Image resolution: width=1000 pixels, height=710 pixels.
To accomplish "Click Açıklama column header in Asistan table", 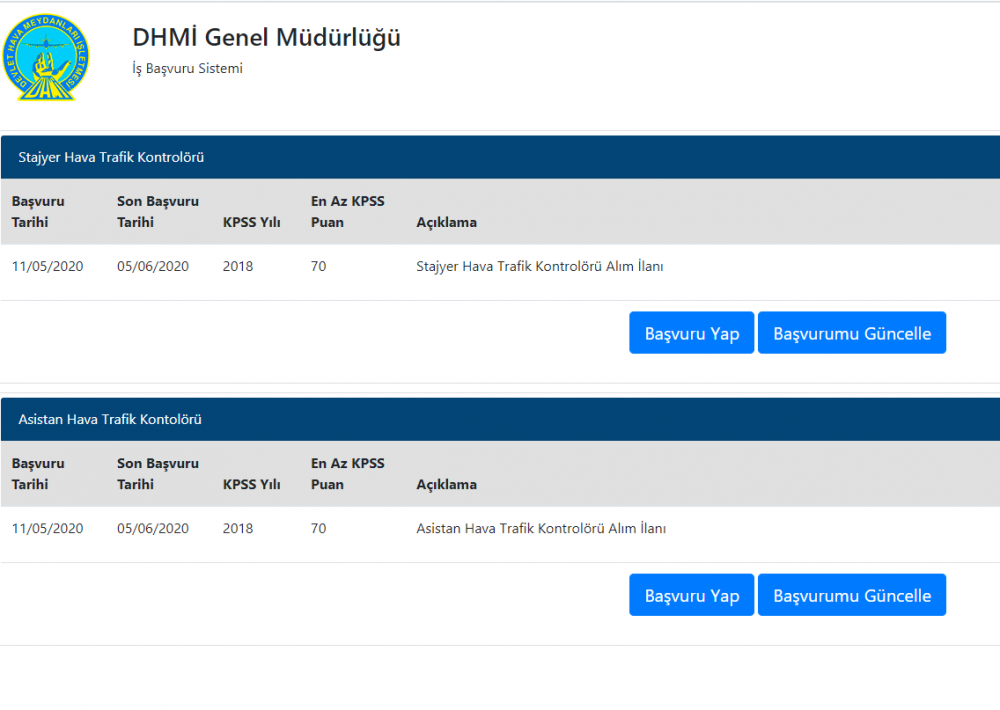I will 446,485.
